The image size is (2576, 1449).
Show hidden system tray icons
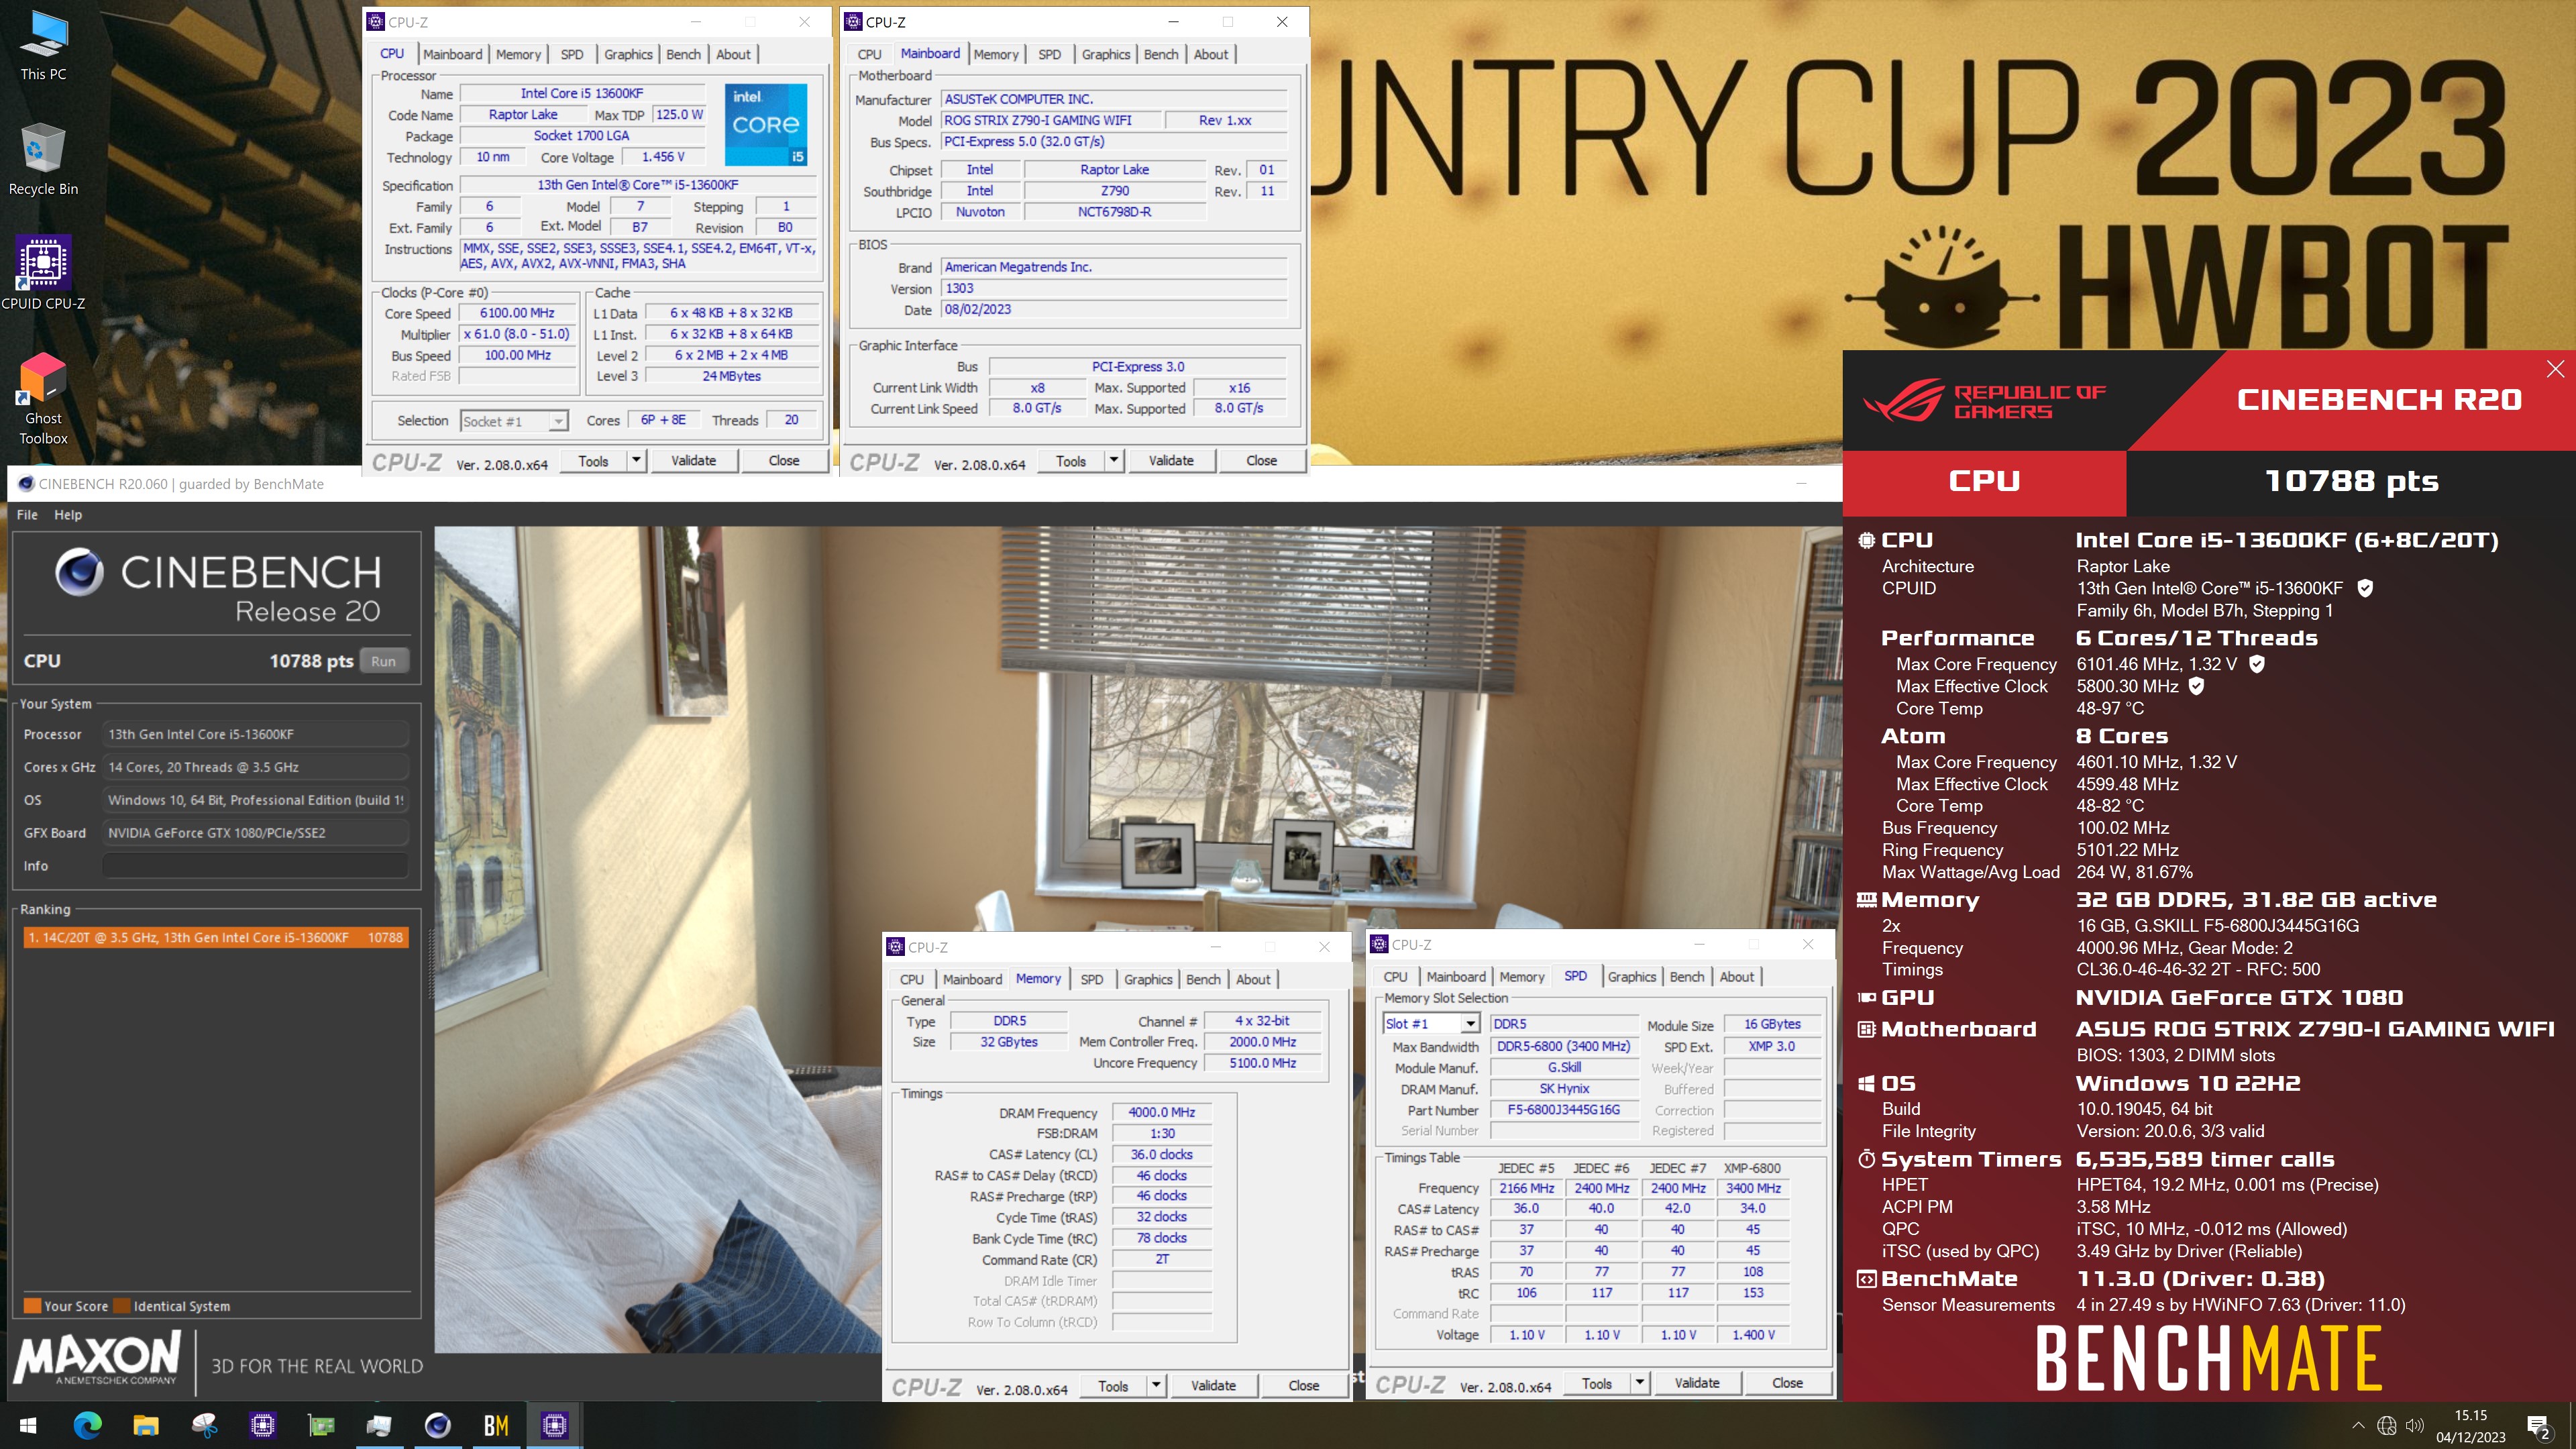(2358, 1425)
